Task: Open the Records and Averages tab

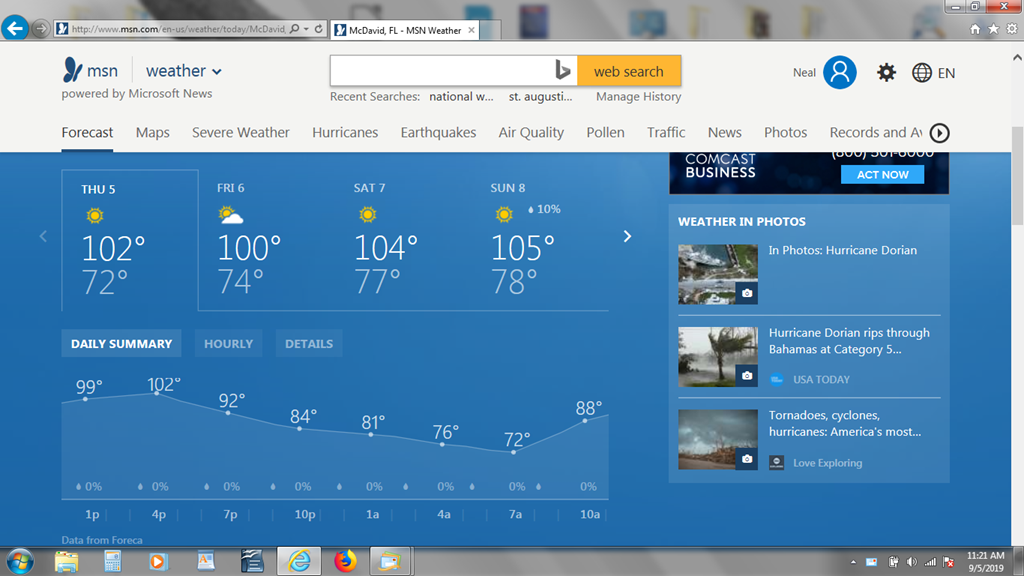Action: tap(876, 133)
